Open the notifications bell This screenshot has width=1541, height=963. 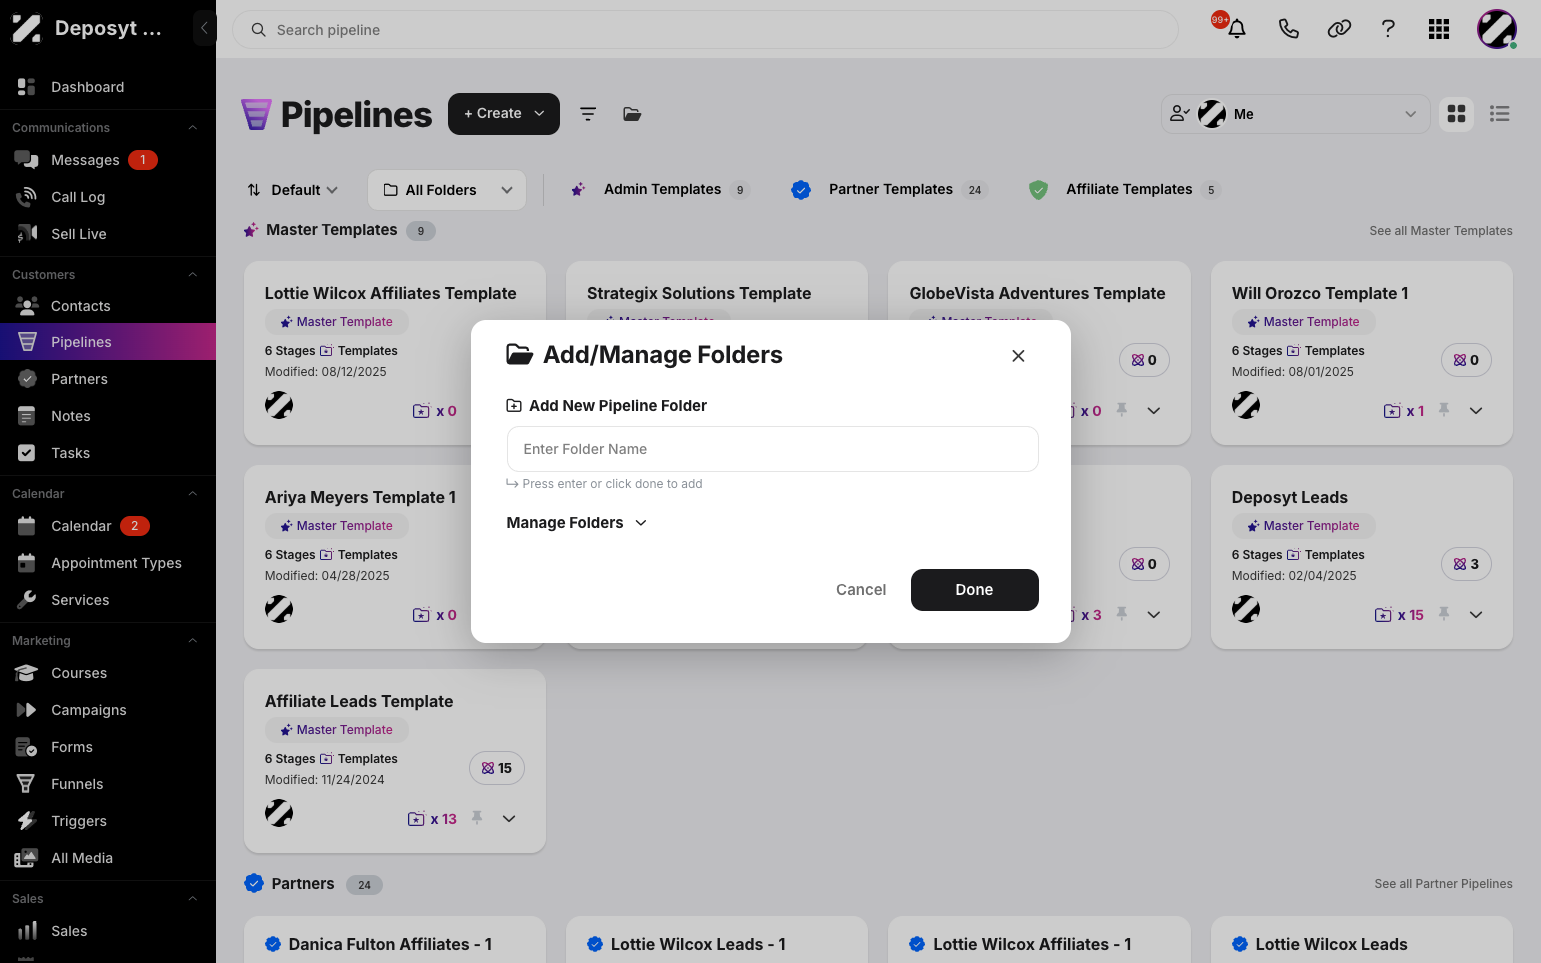(1237, 29)
